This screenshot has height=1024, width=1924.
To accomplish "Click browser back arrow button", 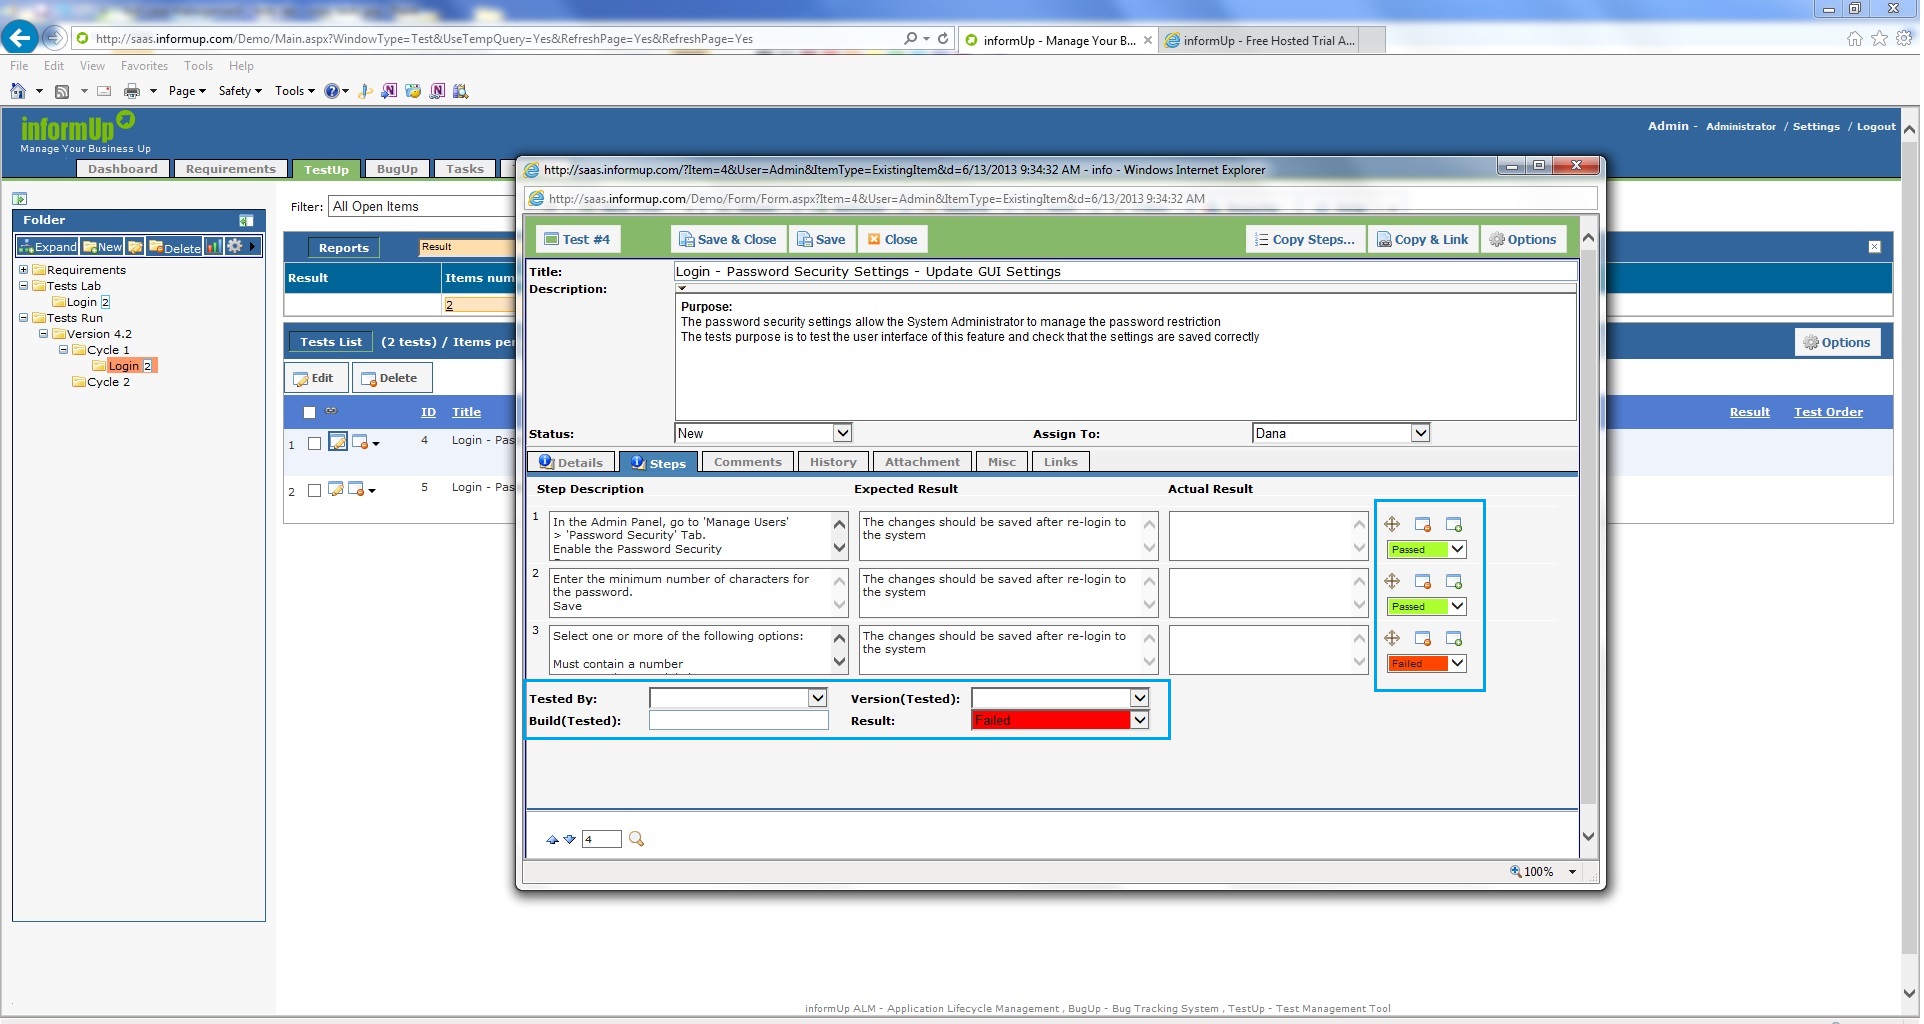I will coord(20,38).
